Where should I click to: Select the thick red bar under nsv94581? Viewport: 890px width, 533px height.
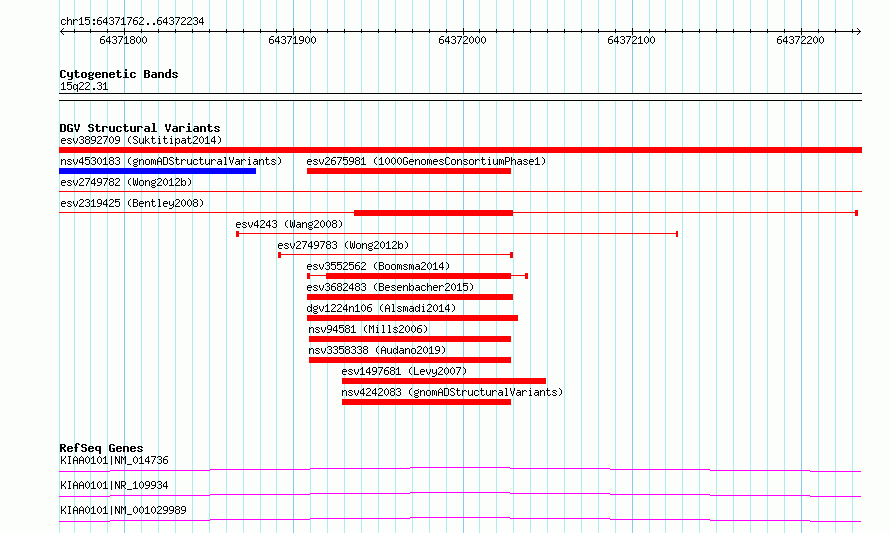click(x=410, y=339)
